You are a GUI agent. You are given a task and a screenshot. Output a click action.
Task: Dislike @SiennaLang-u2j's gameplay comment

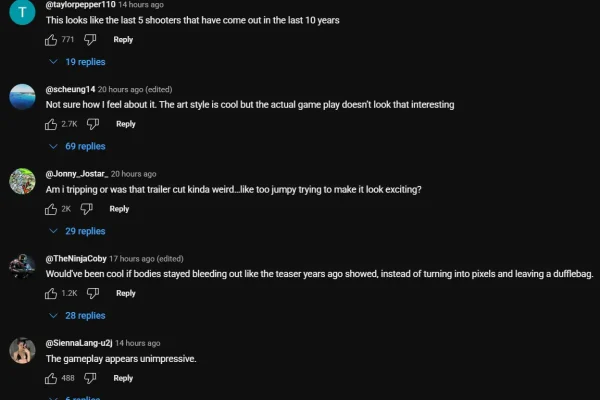coord(90,379)
